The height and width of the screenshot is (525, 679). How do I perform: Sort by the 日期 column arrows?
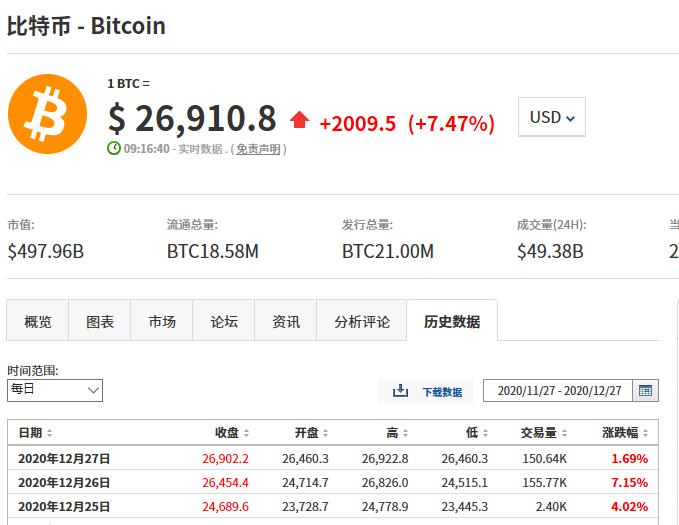point(50,433)
